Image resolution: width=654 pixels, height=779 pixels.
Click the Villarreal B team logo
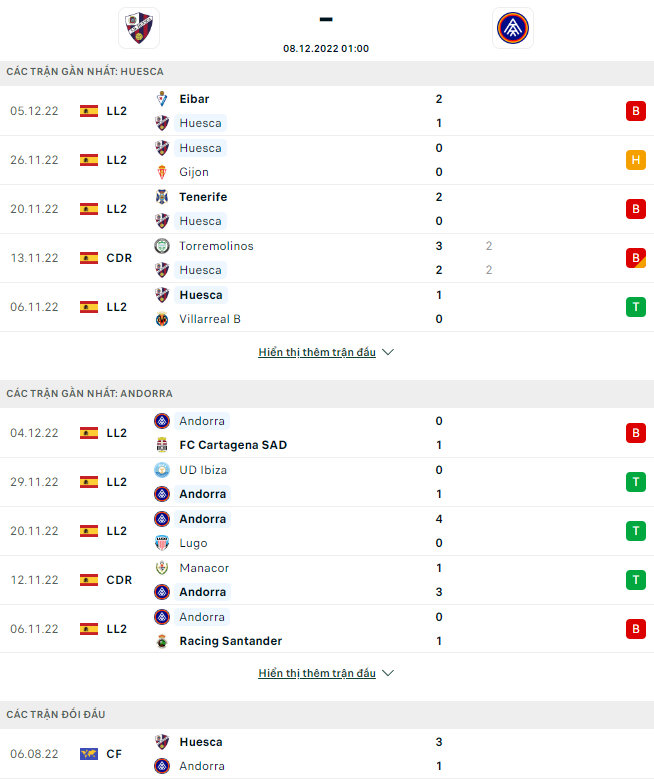[162, 319]
